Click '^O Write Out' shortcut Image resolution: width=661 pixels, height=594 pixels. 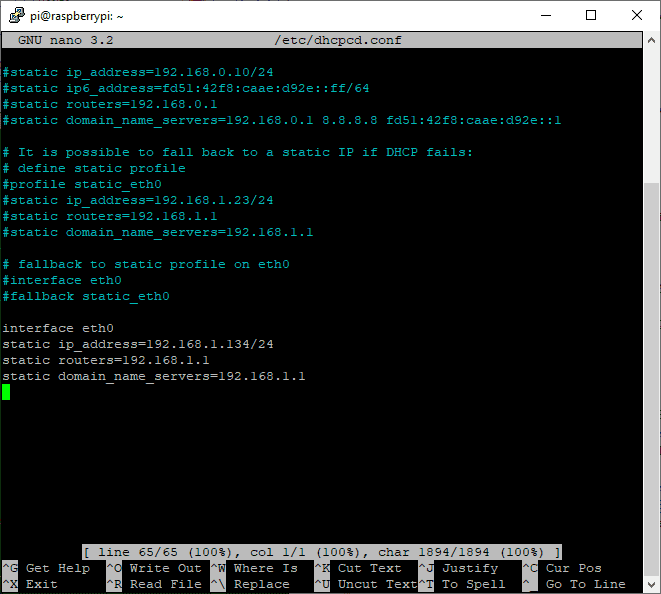click(x=154, y=568)
